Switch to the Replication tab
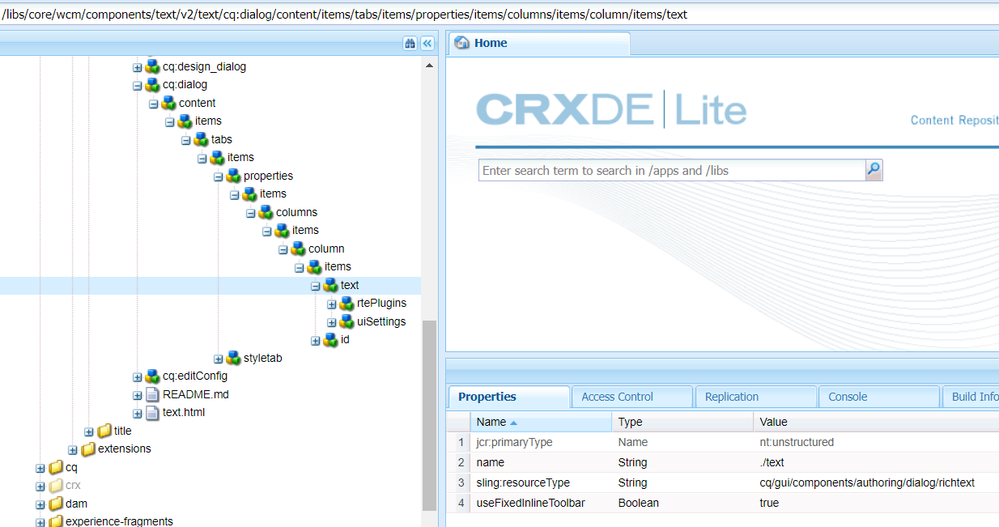This screenshot has width=999, height=527. point(731,397)
